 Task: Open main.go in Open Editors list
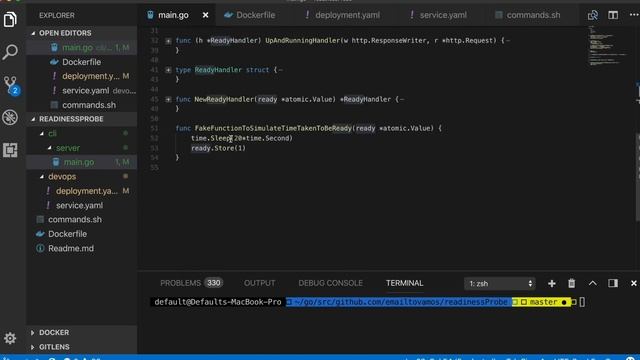[82, 48]
